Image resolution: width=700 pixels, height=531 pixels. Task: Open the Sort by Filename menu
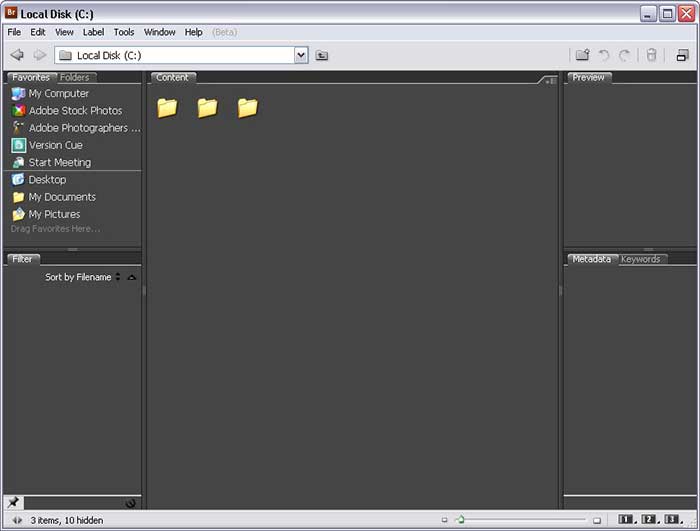coord(83,277)
